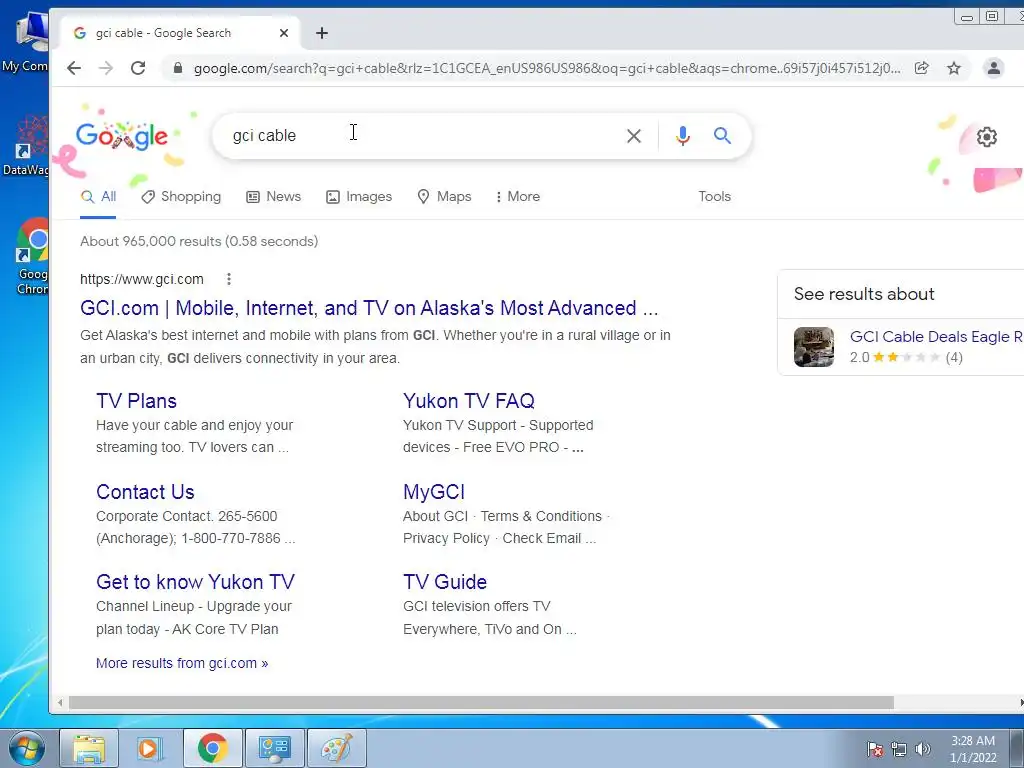Viewport: 1024px width, 768px height.
Task: View site info via the padlock icon
Action: pos(177,68)
